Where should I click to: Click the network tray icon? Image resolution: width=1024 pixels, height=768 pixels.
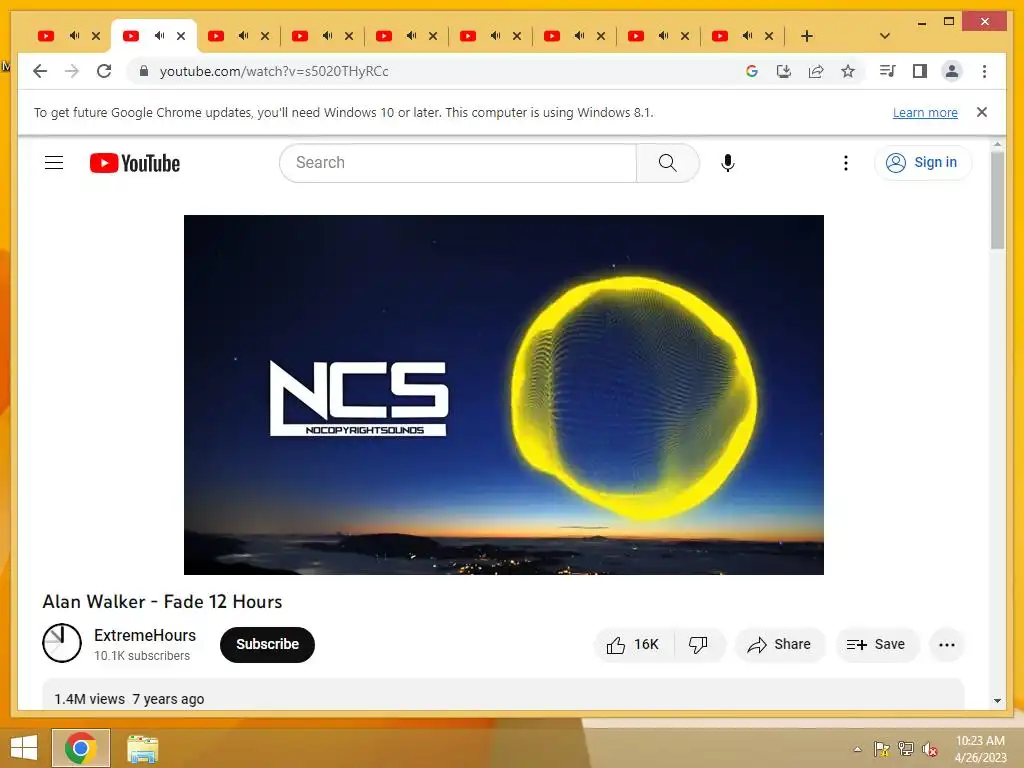(906, 749)
